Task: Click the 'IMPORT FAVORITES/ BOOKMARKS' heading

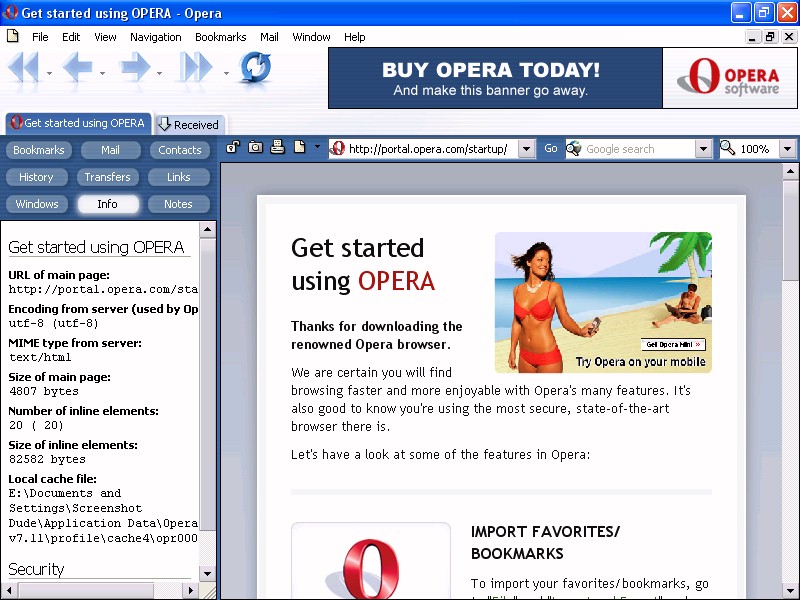Action: click(545, 542)
